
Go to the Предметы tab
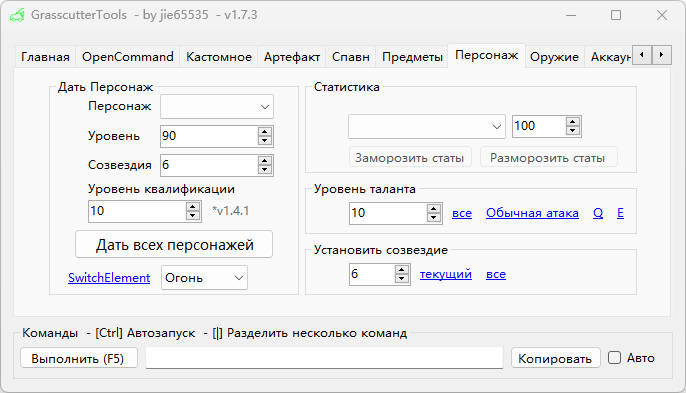tap(412, 57)
